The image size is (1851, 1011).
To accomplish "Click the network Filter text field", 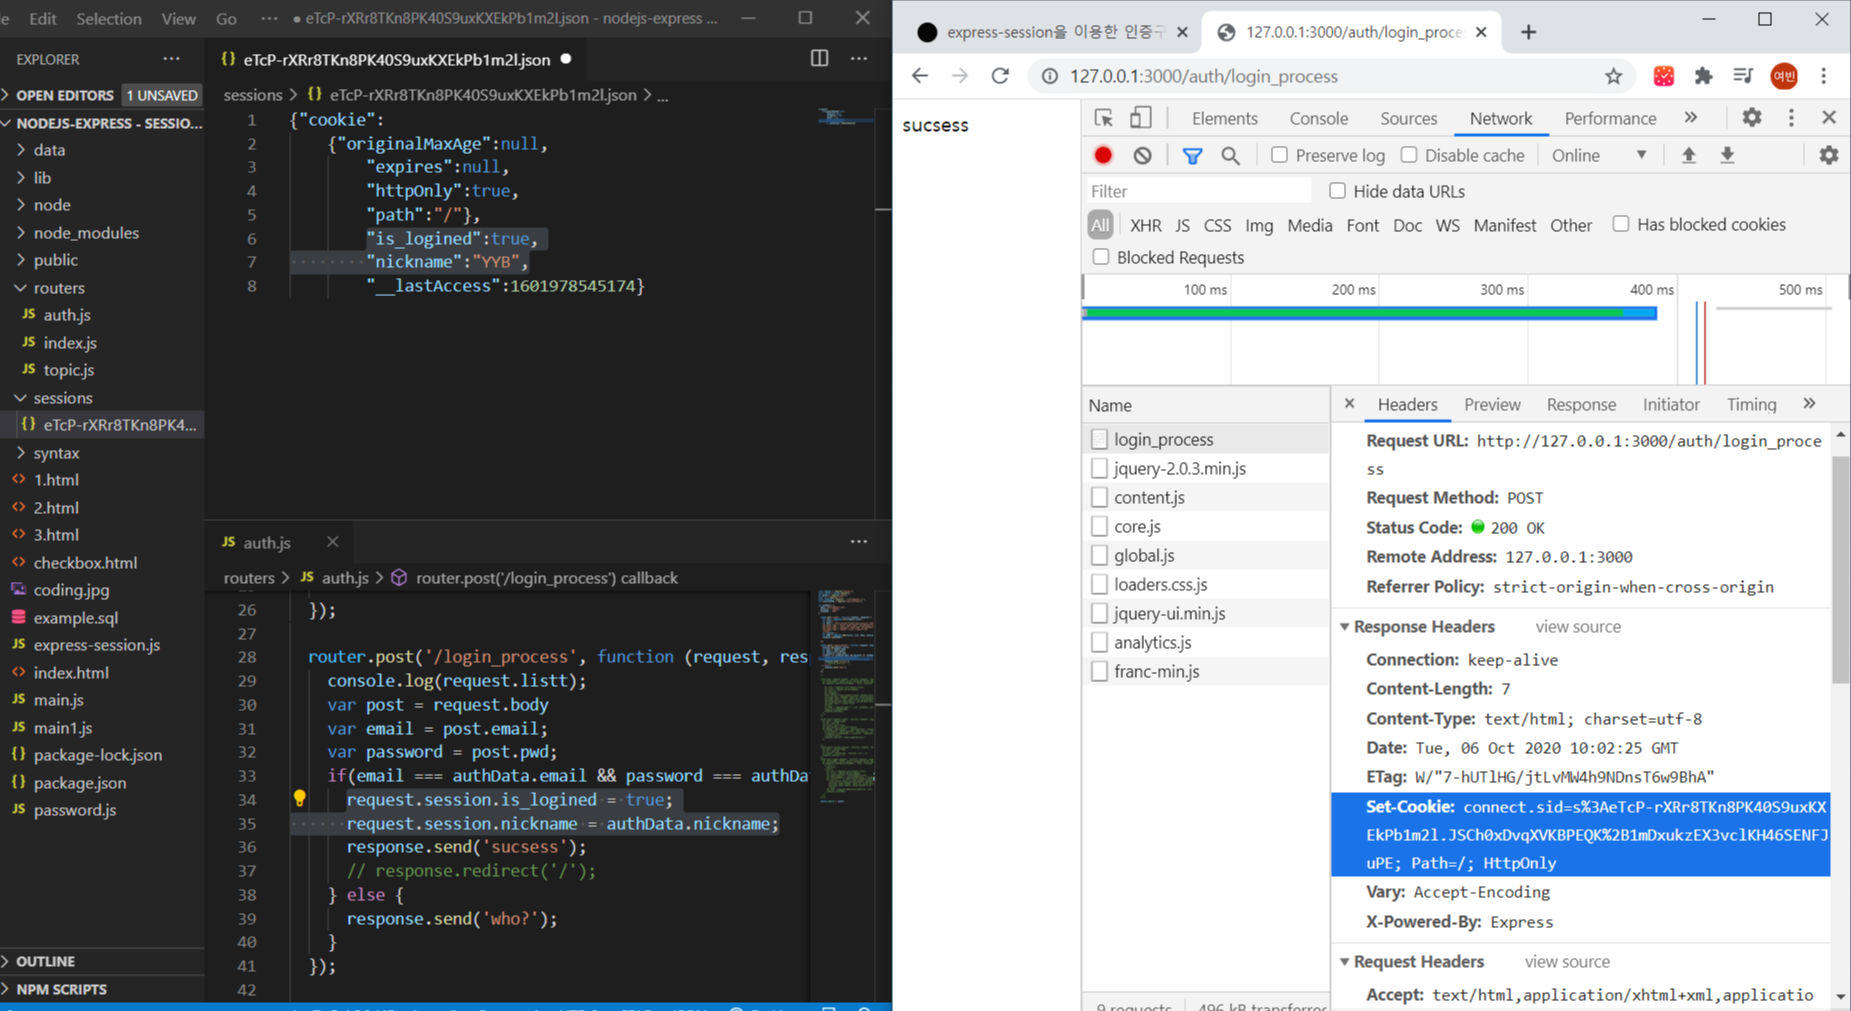I will pyautogui.click(x=1198, y=191).
